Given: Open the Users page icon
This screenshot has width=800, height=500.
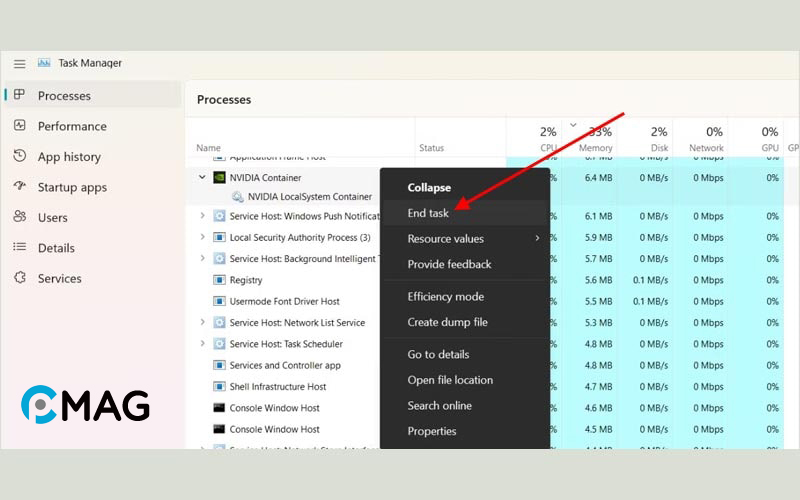Looking at the screenshot, I should click(x=19, y=217).
